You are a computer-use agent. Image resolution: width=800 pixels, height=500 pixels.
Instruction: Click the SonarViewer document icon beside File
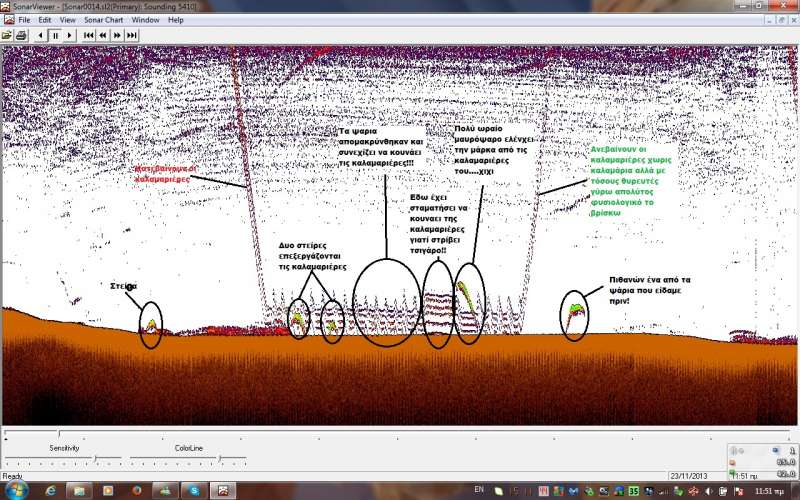pos(9,20)
